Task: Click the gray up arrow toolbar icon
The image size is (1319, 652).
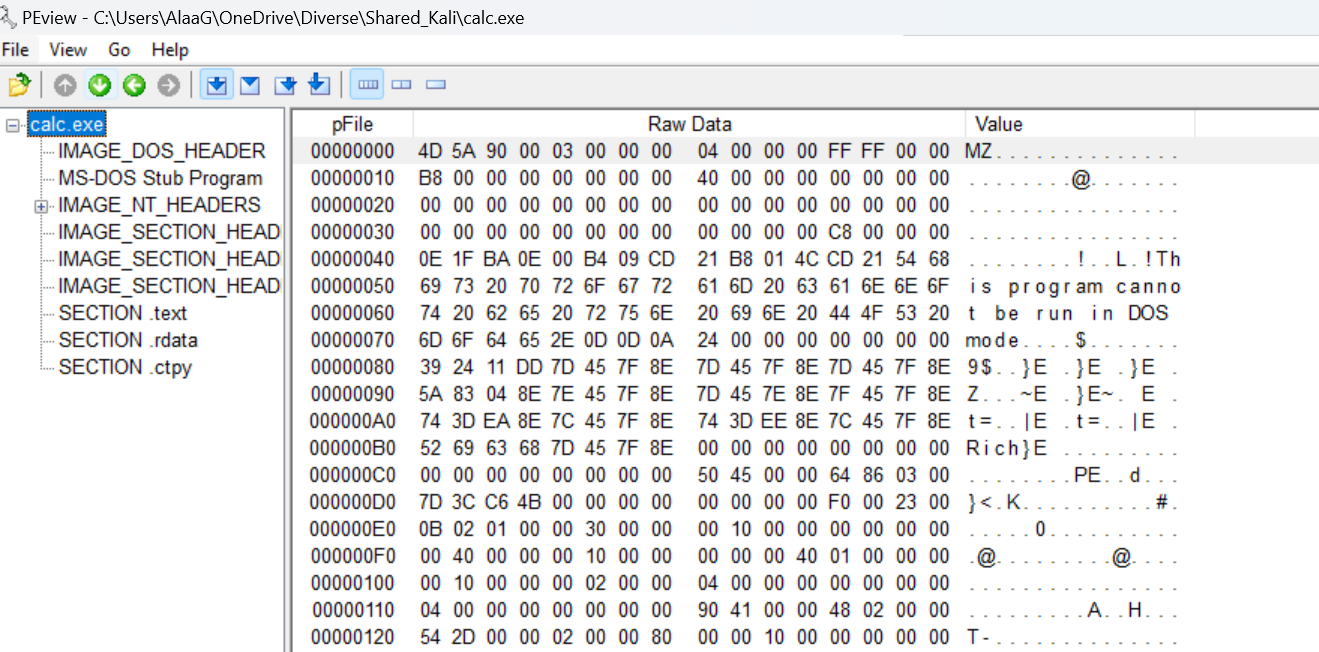Action: pos(65,86)
